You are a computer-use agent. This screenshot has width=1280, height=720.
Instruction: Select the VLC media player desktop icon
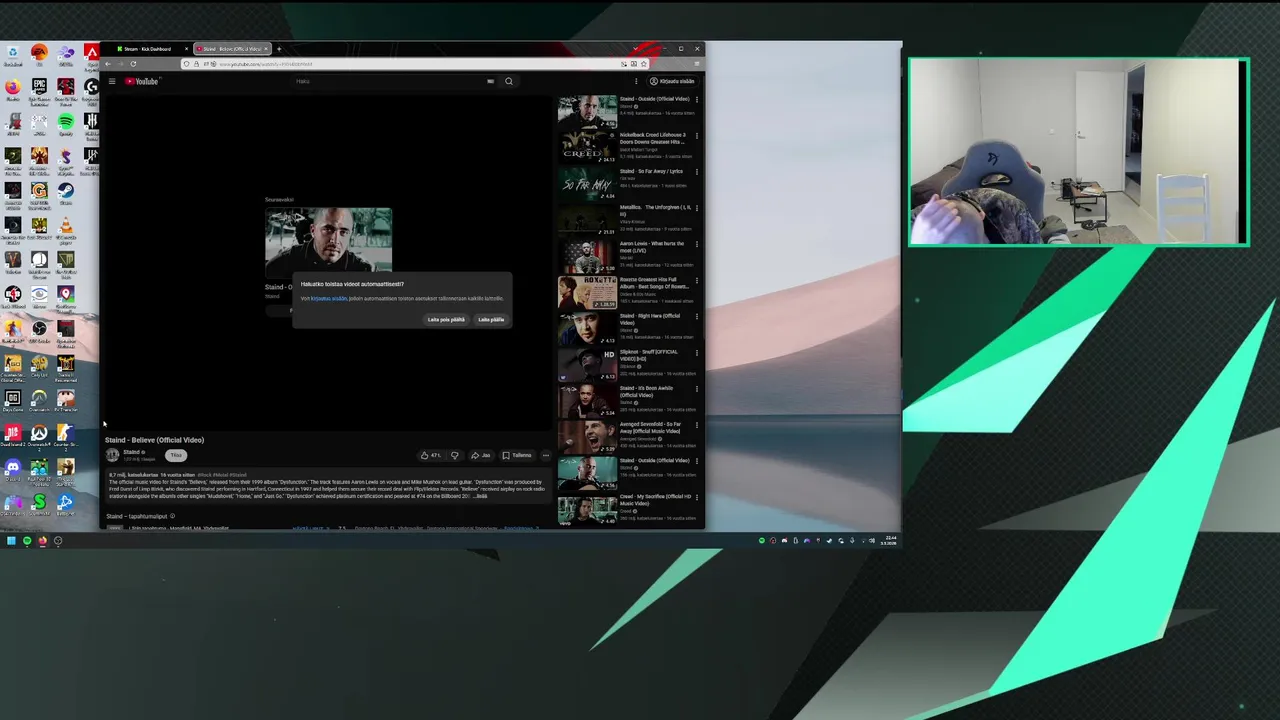[65, 228]
